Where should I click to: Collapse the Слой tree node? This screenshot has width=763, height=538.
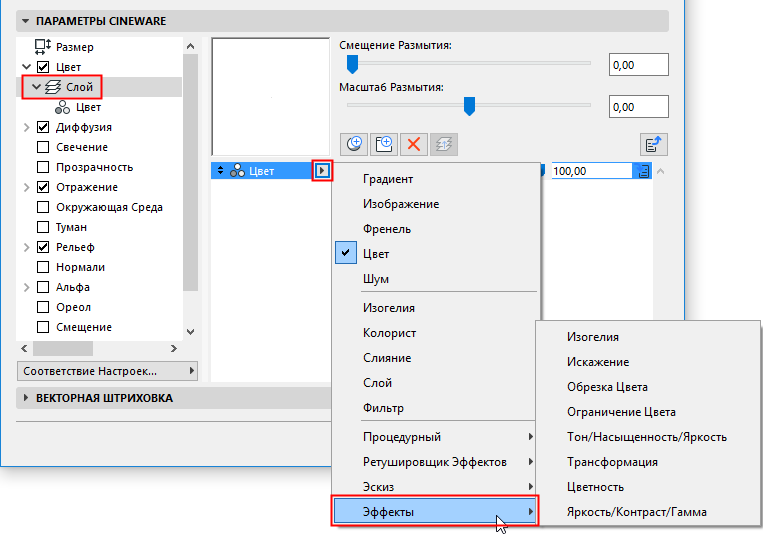36,87
